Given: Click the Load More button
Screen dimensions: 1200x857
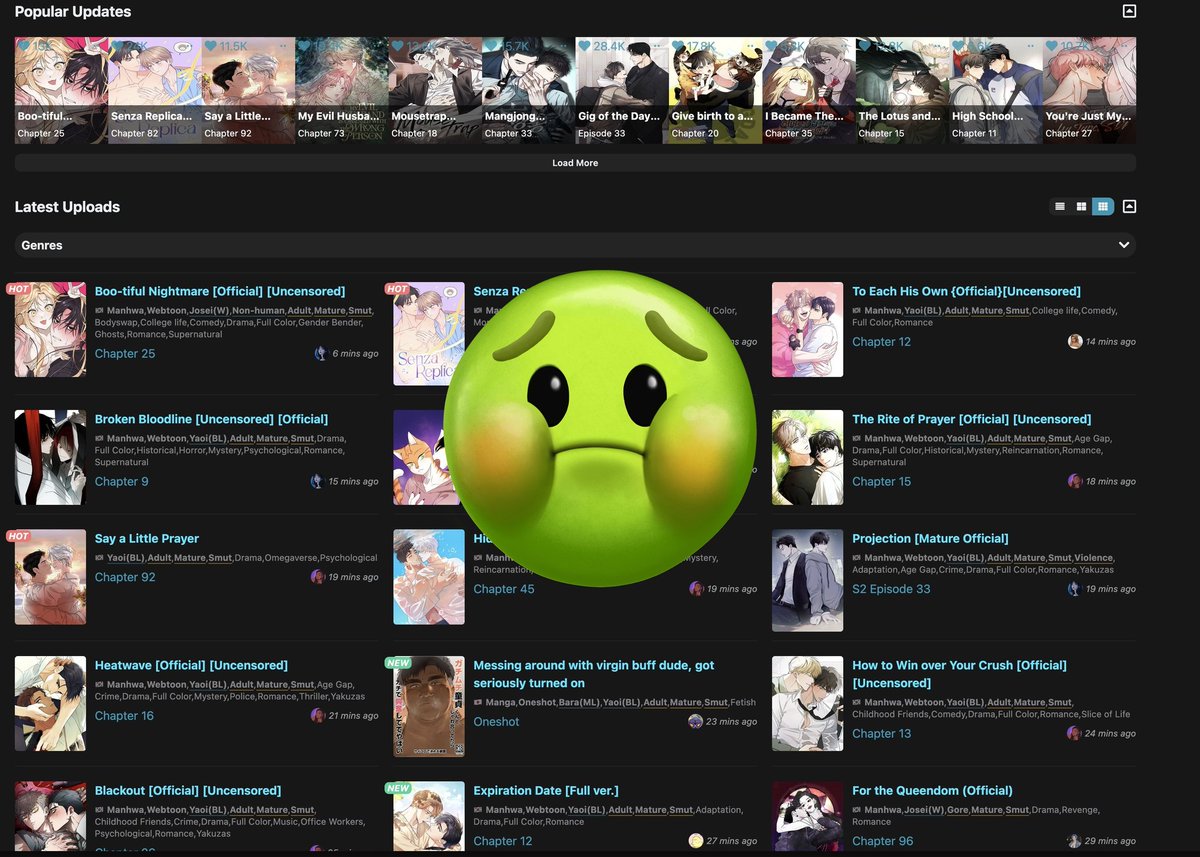Looking at the screenshot, I should pos(575,163).
